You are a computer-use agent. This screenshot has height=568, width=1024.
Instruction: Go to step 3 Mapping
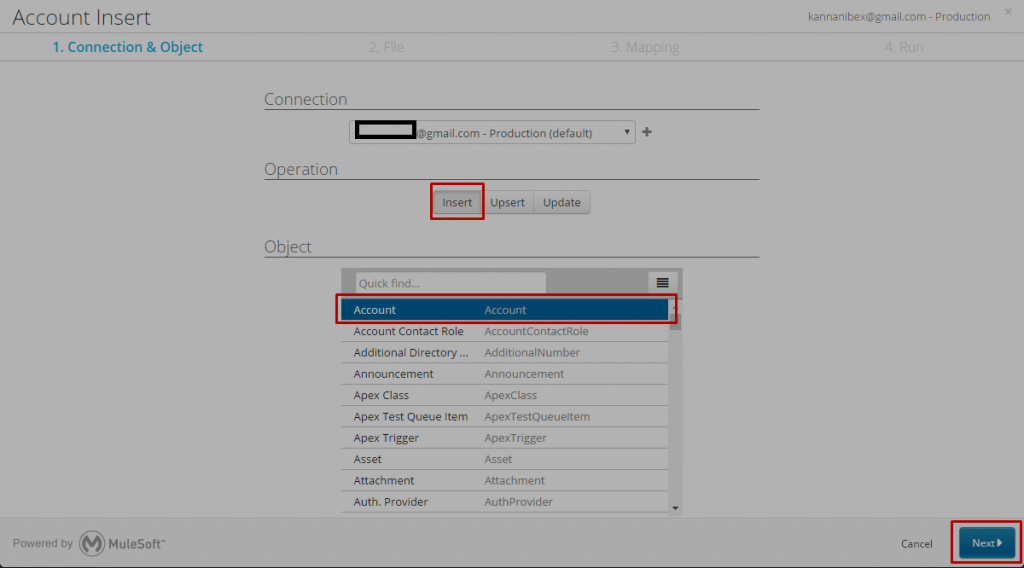(x=645, y=47)
